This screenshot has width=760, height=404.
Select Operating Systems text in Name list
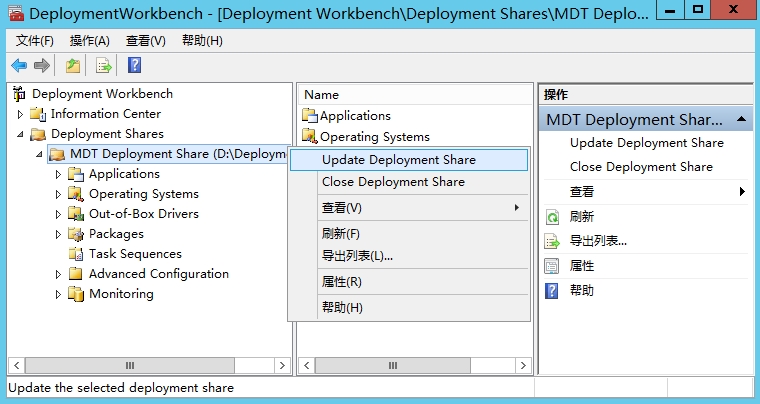point(375,137)
